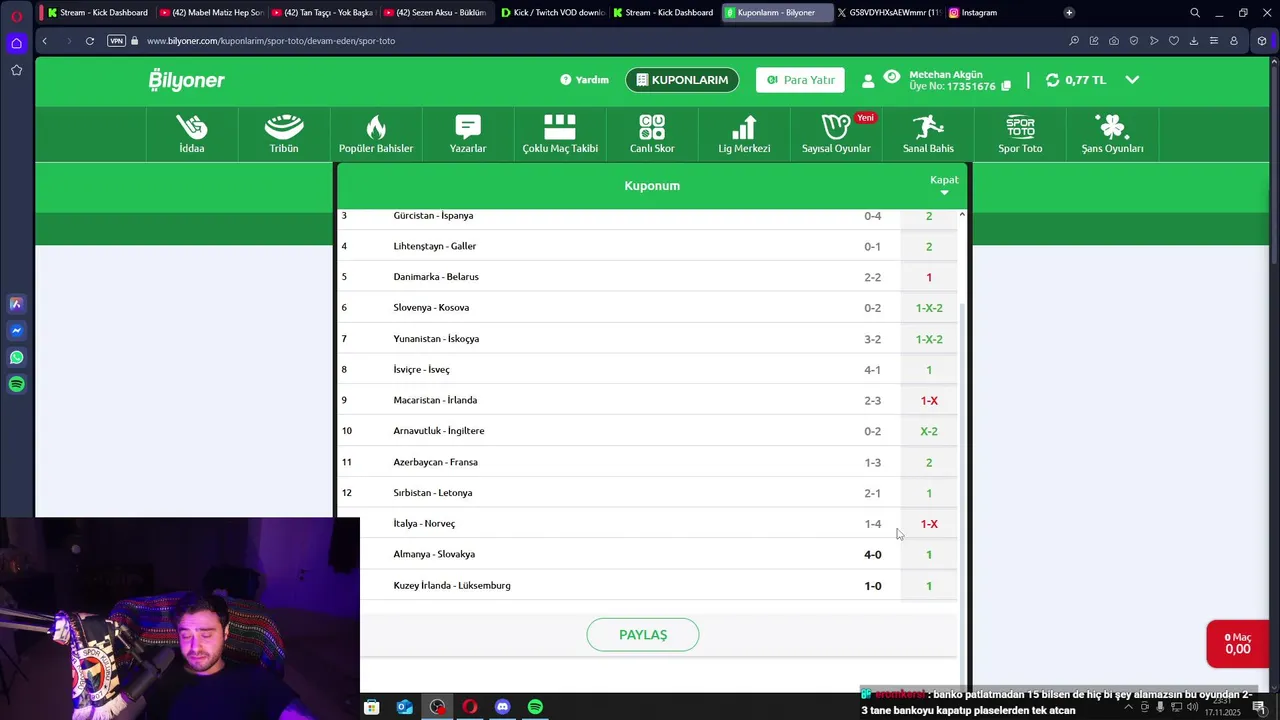Open Çoklu Maç Takibi
Screen dimensions: 1280x720
pyautogui.click(x=560, y=134)
